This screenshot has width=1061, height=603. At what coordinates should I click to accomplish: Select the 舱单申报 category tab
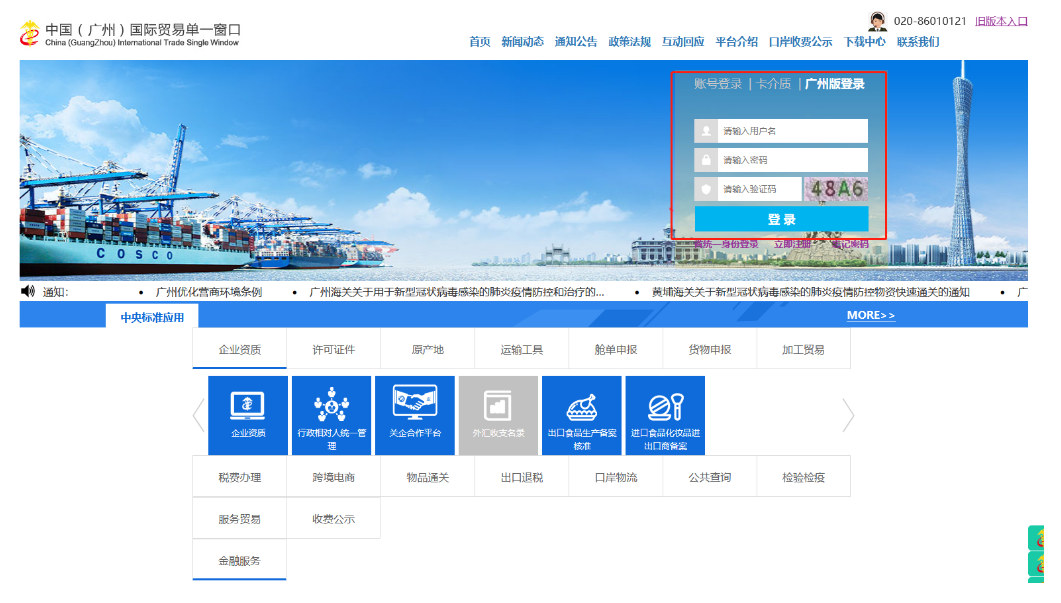(616, 349)
